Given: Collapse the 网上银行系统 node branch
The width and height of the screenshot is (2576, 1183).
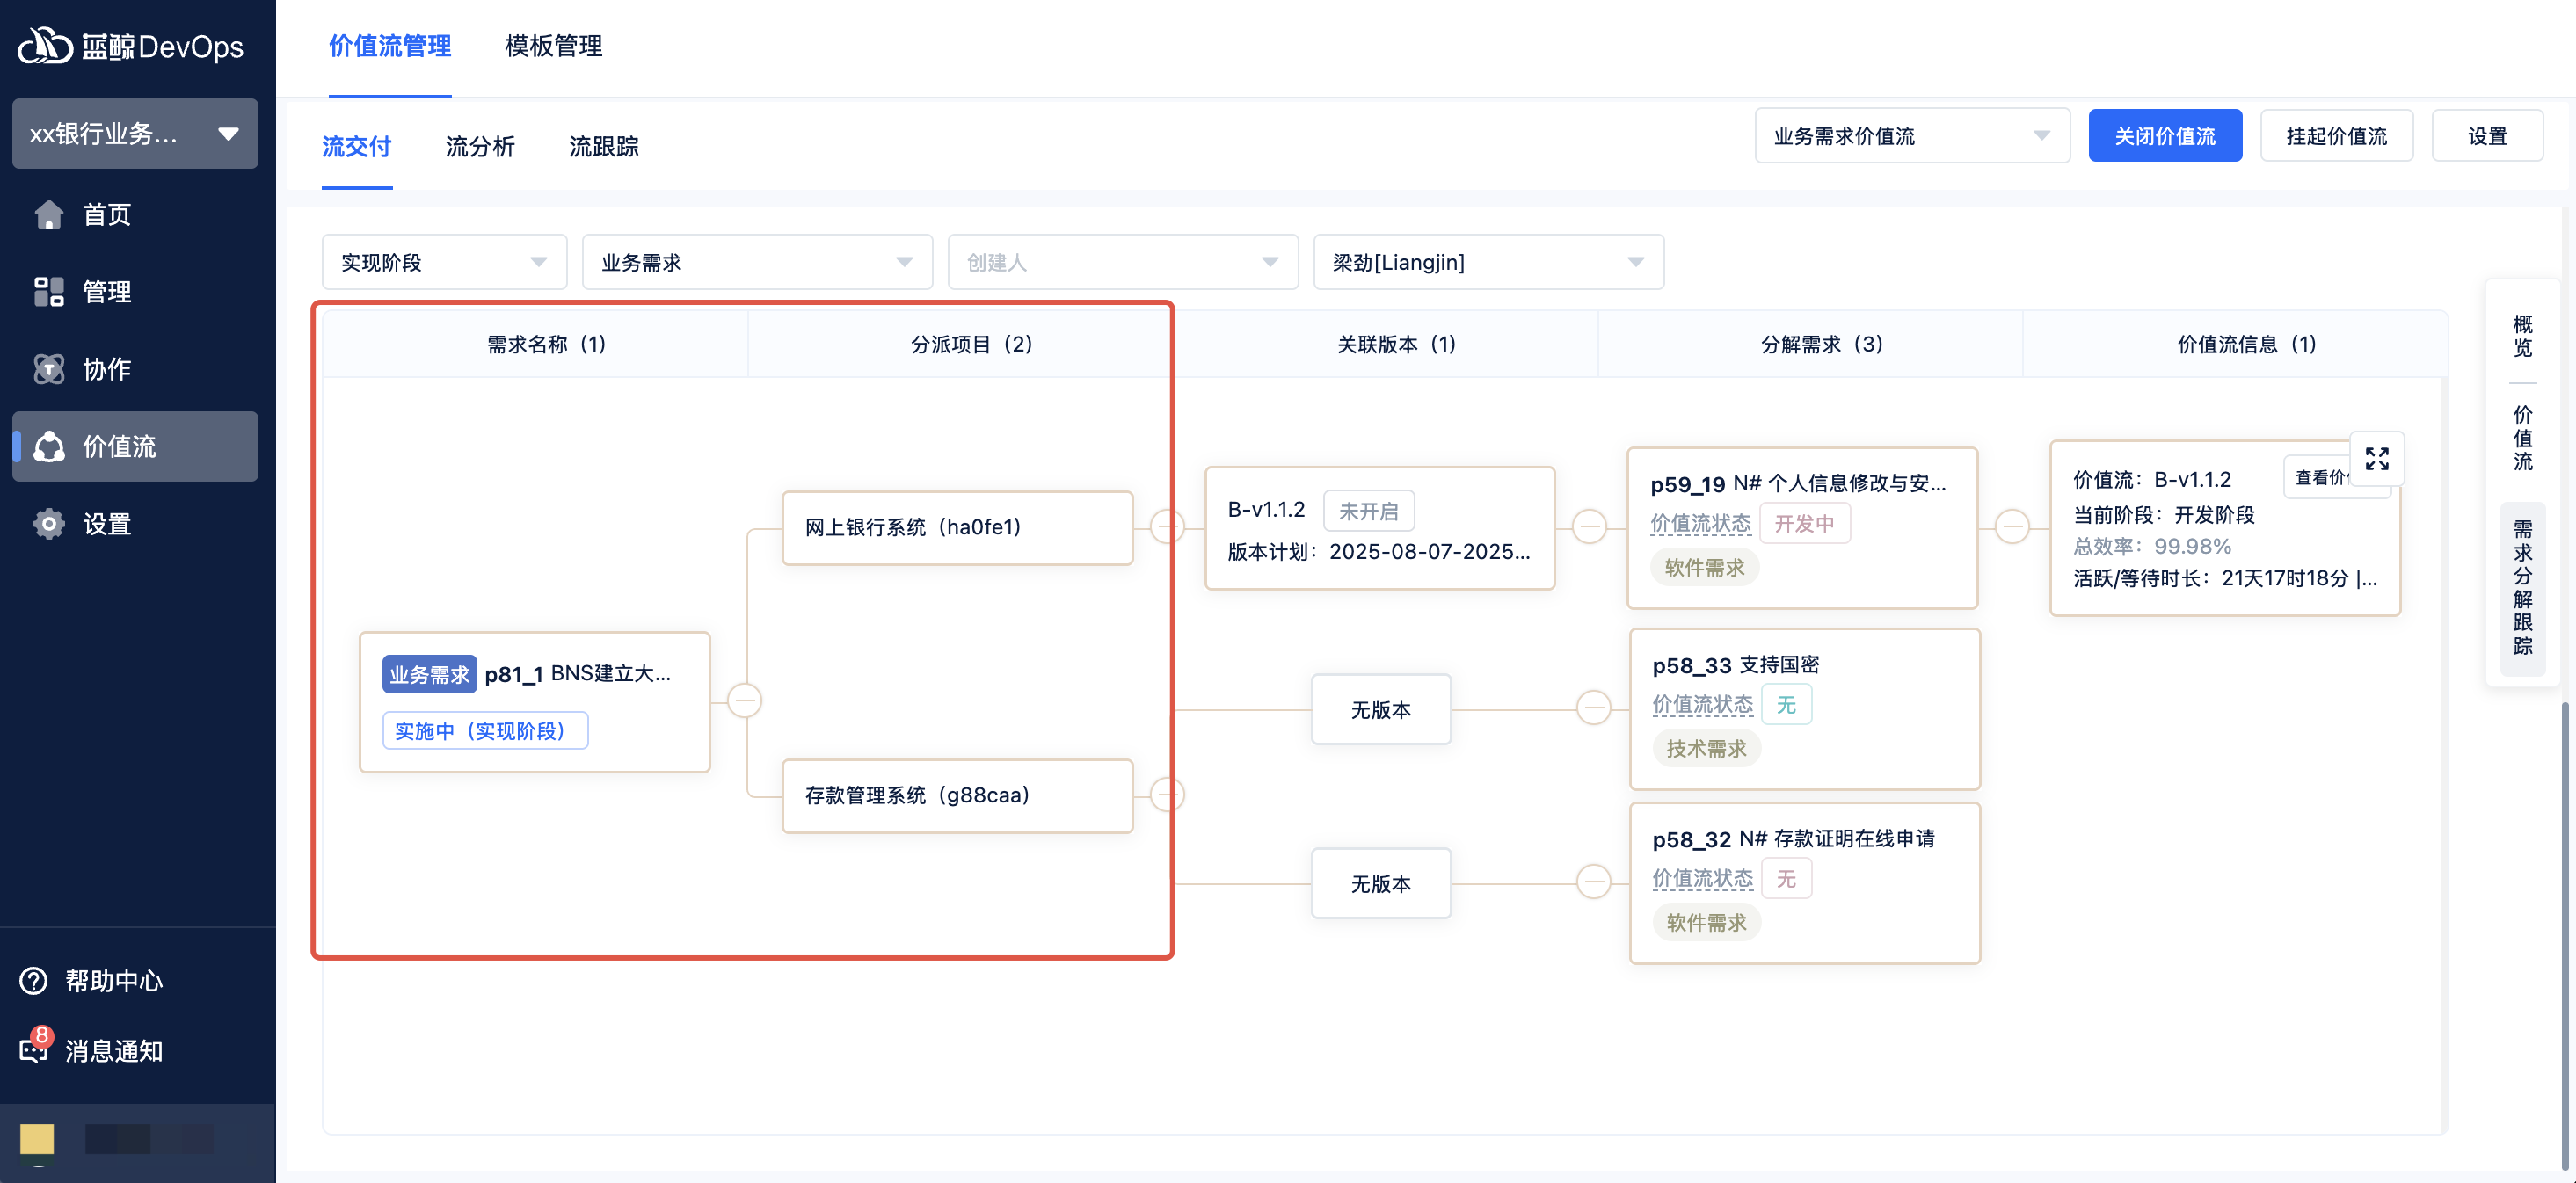Looking at the screenshot, I should (1167, 527).
